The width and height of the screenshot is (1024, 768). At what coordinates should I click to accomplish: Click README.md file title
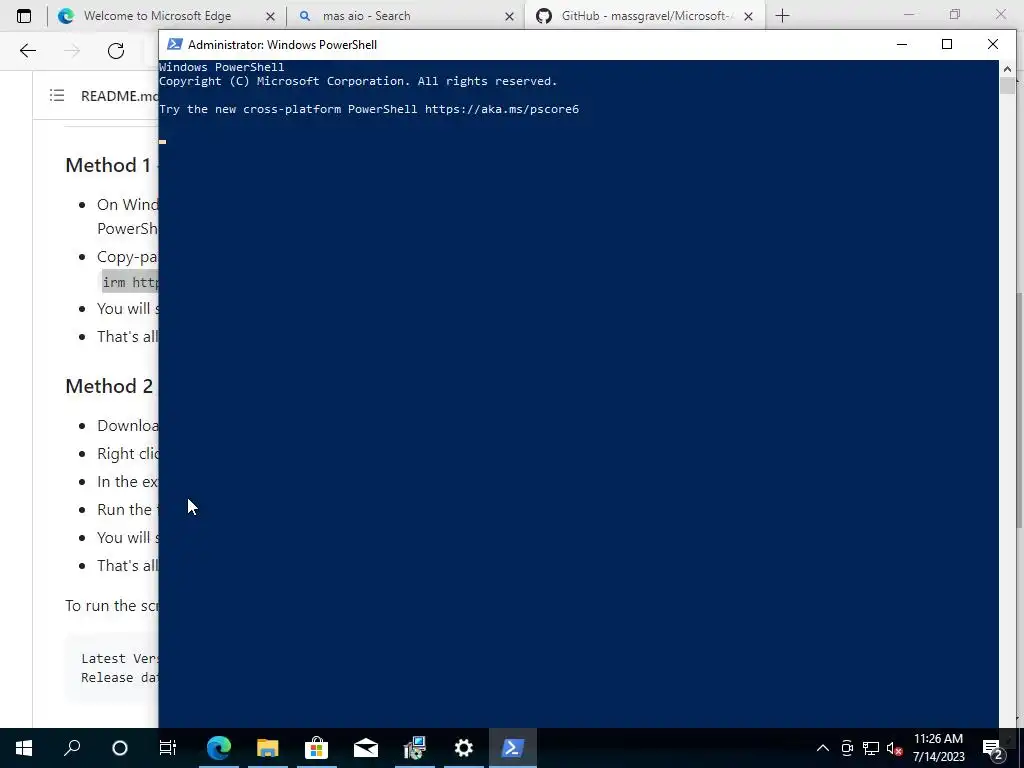click(119, 96)
